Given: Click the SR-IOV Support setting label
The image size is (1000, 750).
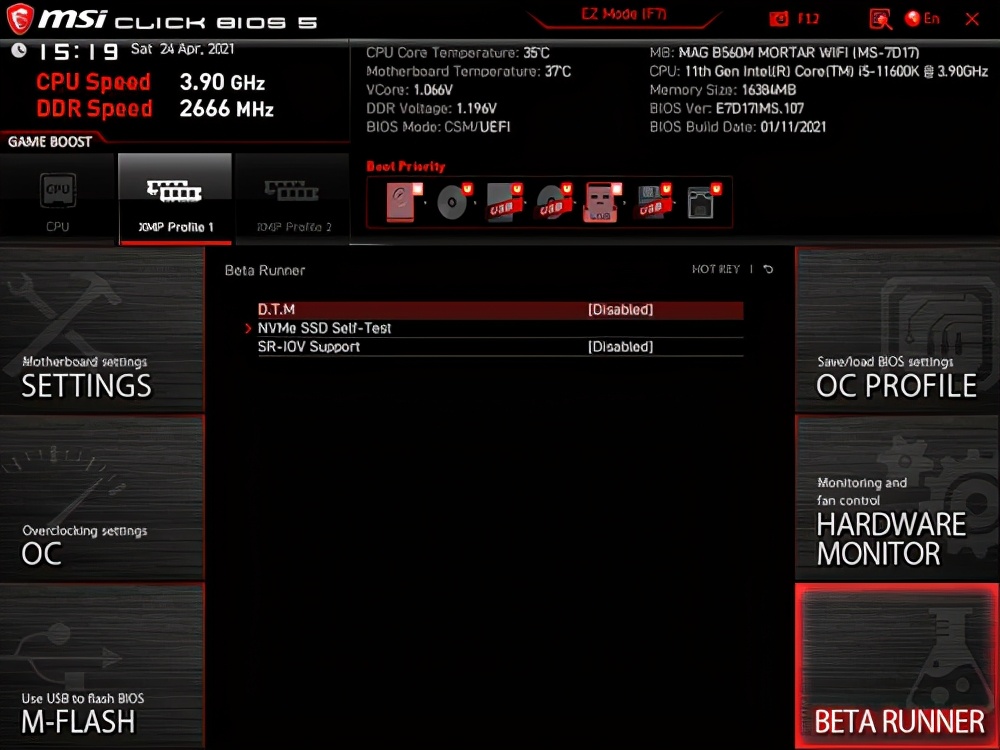Looking at the screenshot, I should [309, 347].
